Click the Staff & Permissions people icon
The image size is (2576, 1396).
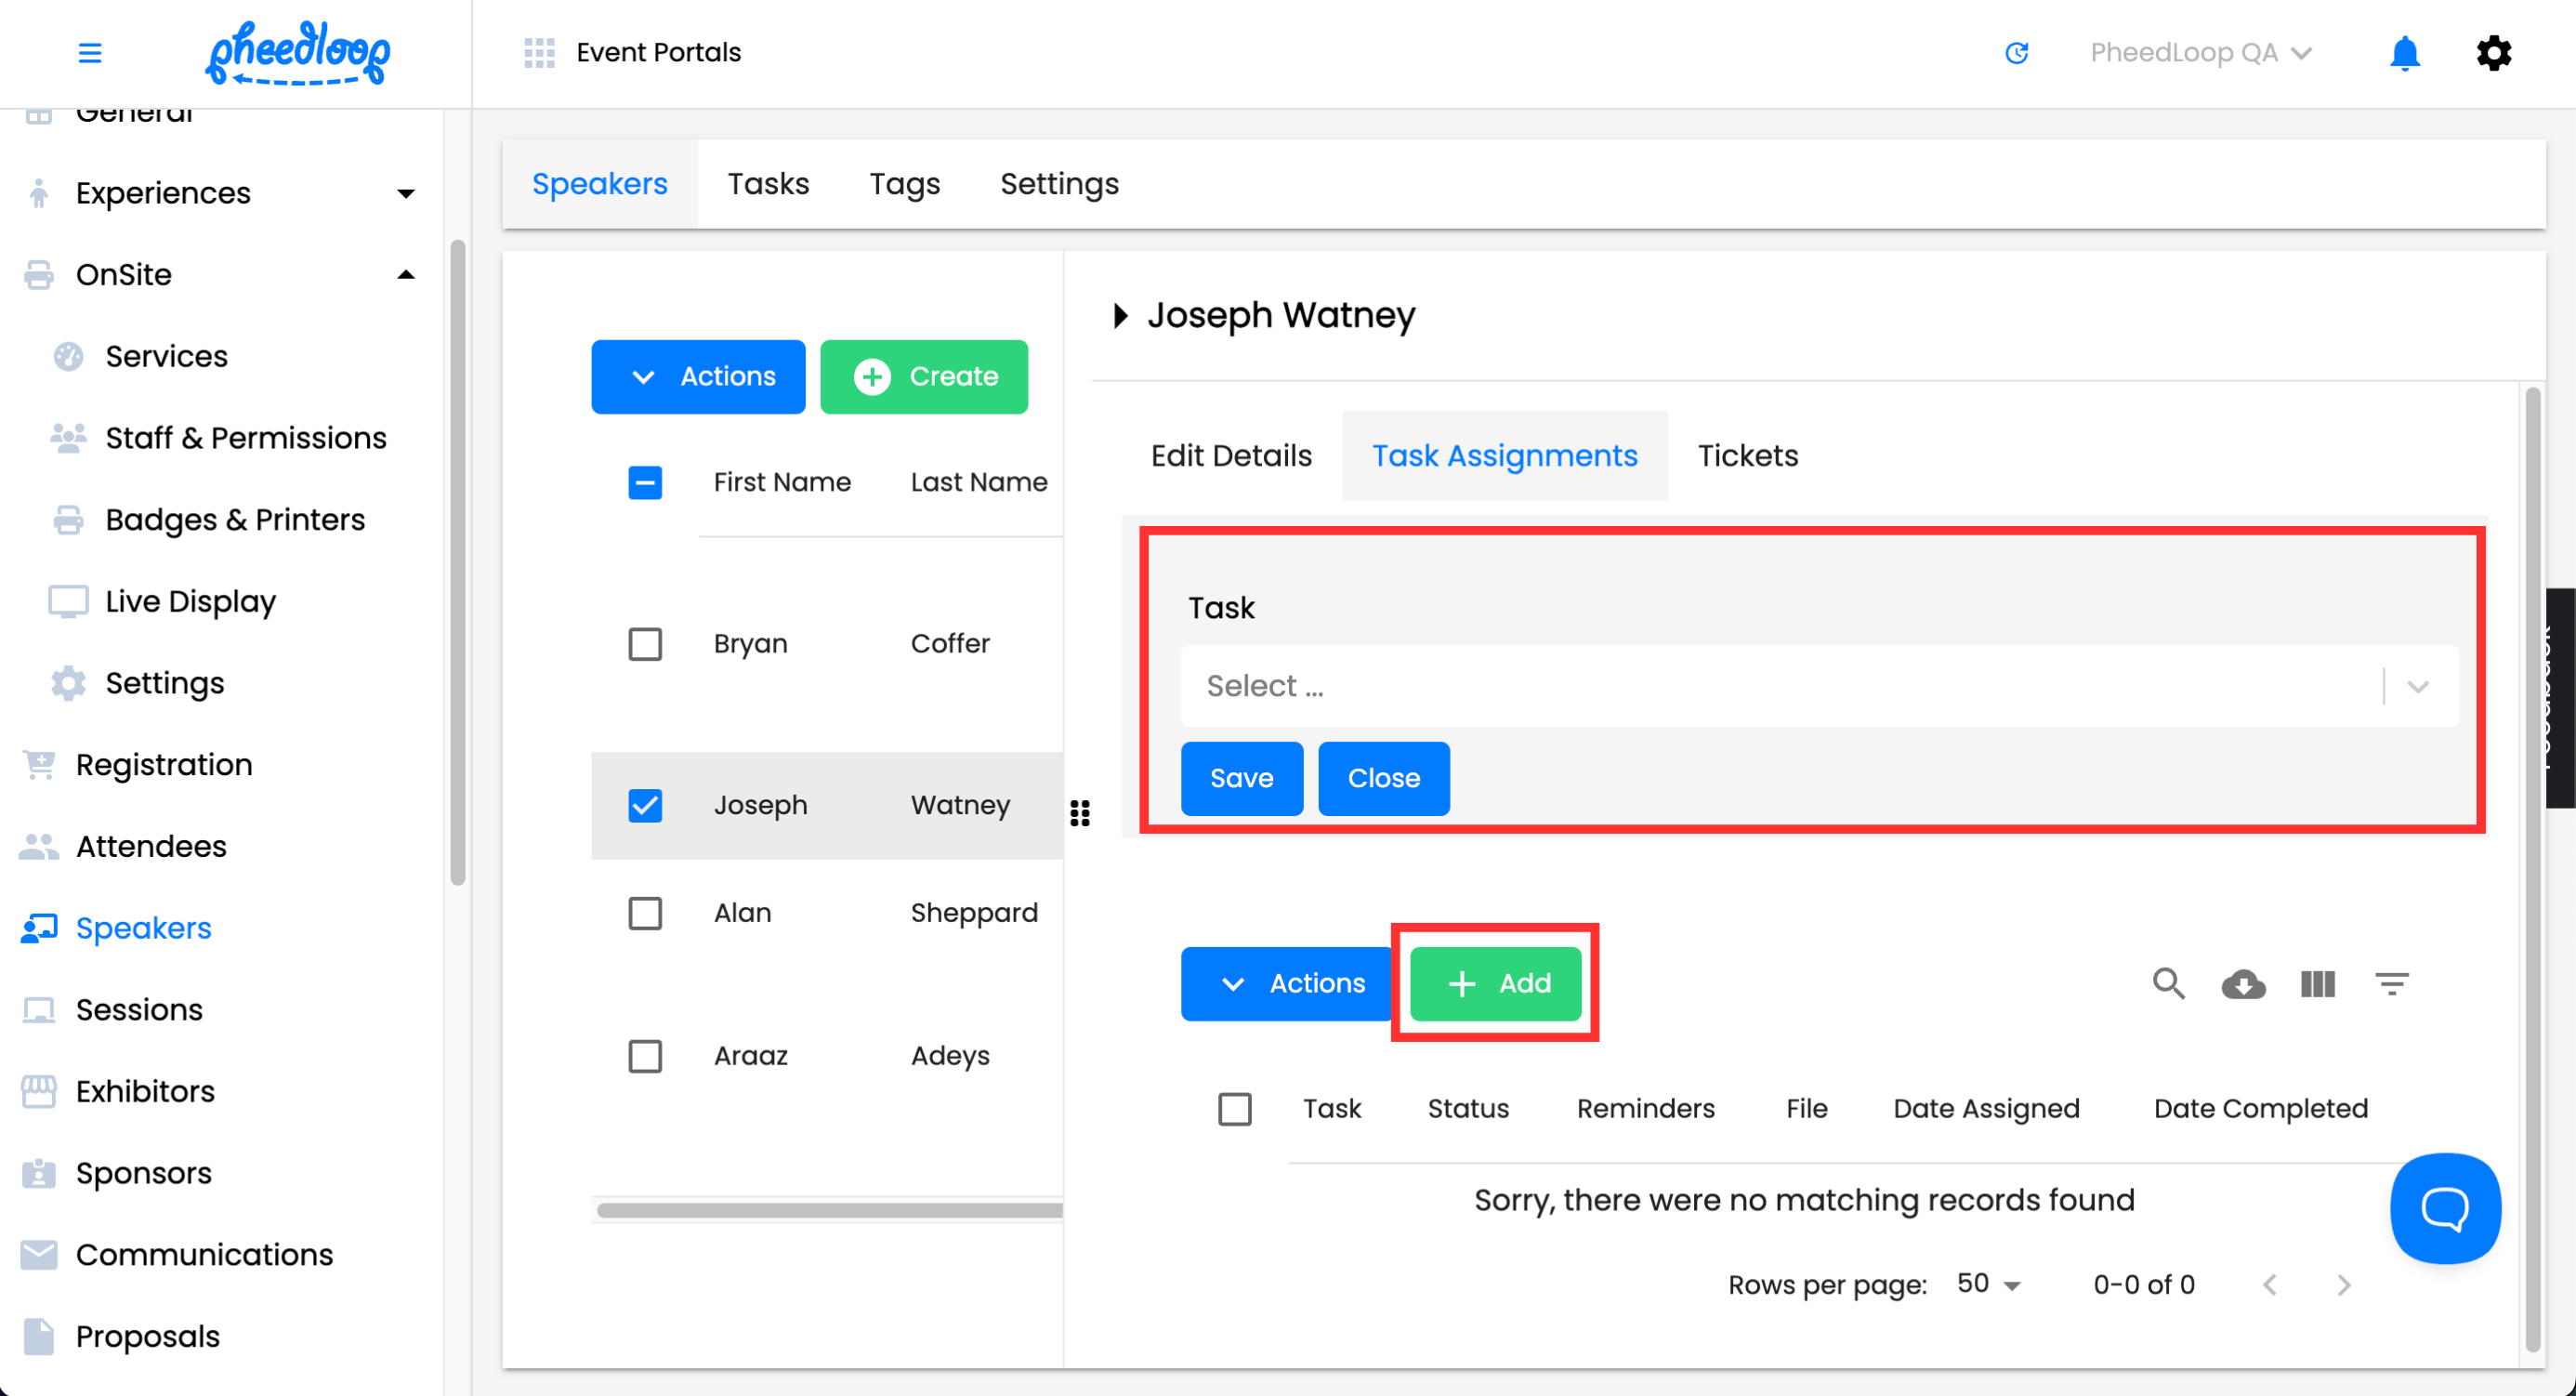68,438
